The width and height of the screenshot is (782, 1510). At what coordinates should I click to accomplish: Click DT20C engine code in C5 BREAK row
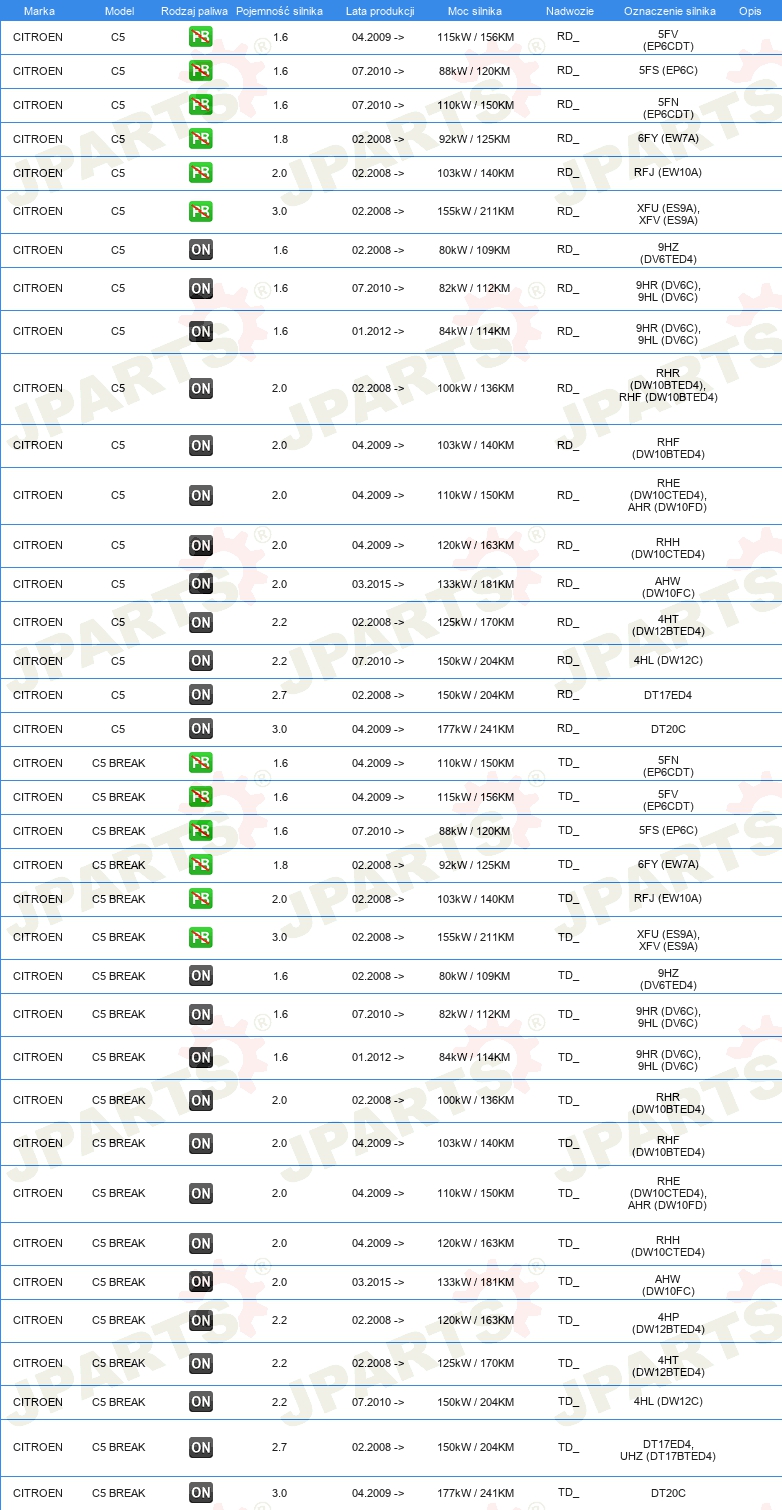(668, 1493)
